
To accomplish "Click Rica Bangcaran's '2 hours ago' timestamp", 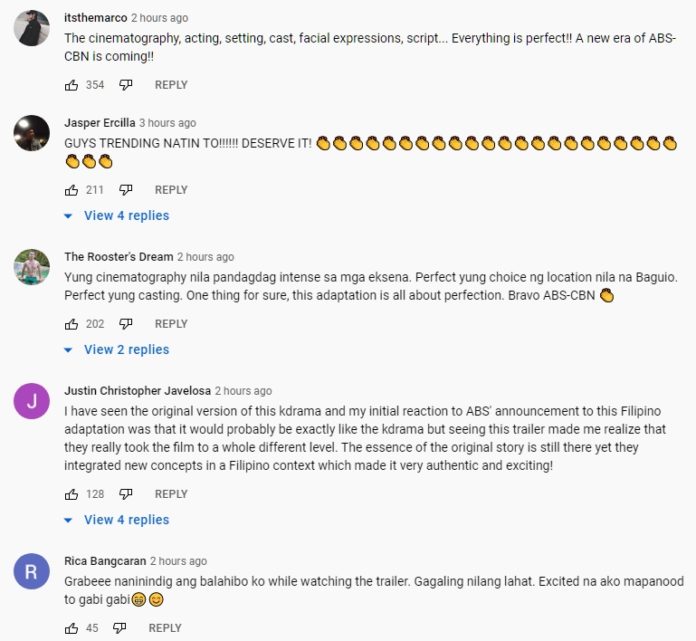I will click(x=179, y=561).
